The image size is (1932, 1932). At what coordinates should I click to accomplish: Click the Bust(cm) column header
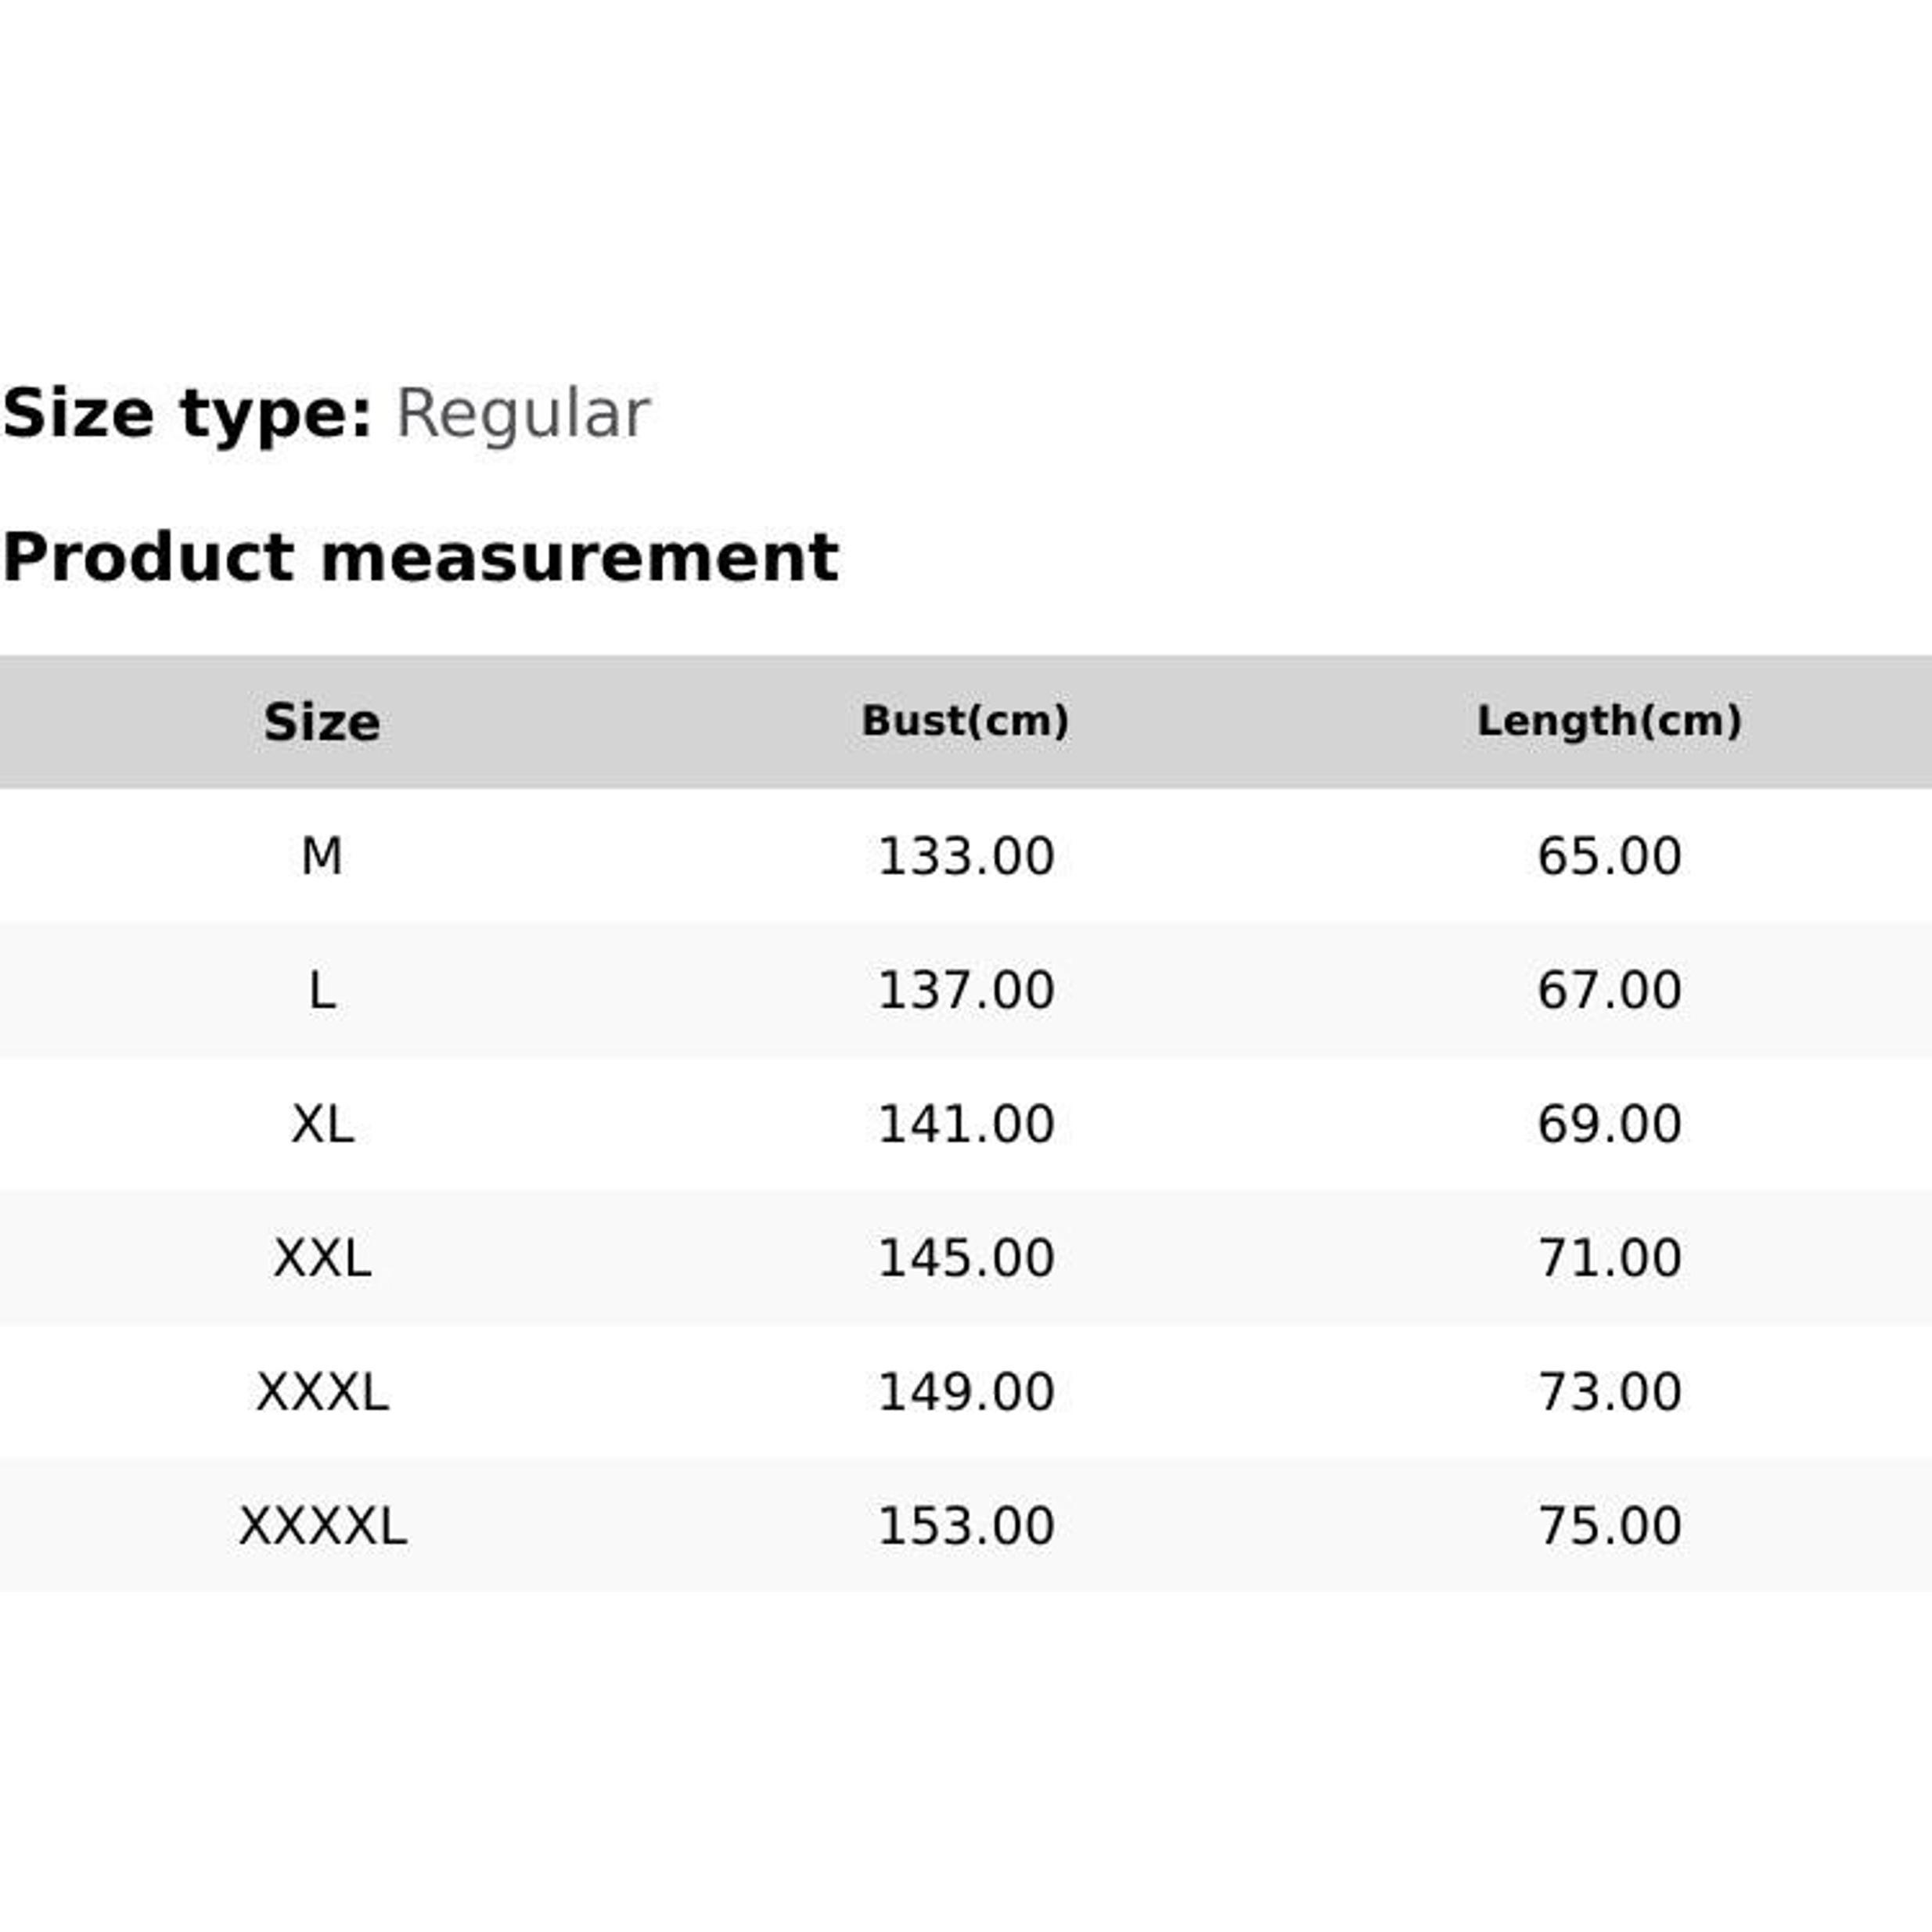pos(965,721)
